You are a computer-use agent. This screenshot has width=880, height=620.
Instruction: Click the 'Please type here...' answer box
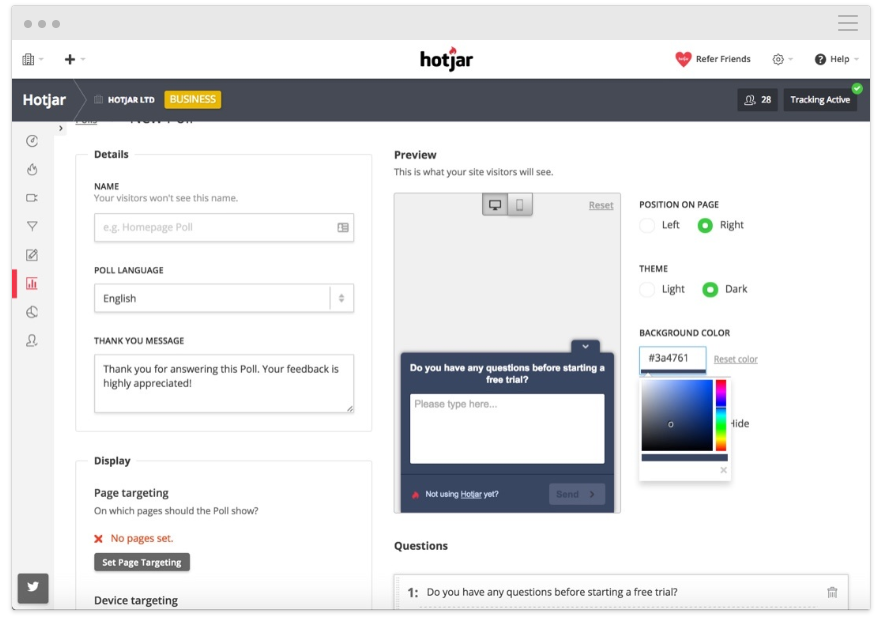point(507,429)
